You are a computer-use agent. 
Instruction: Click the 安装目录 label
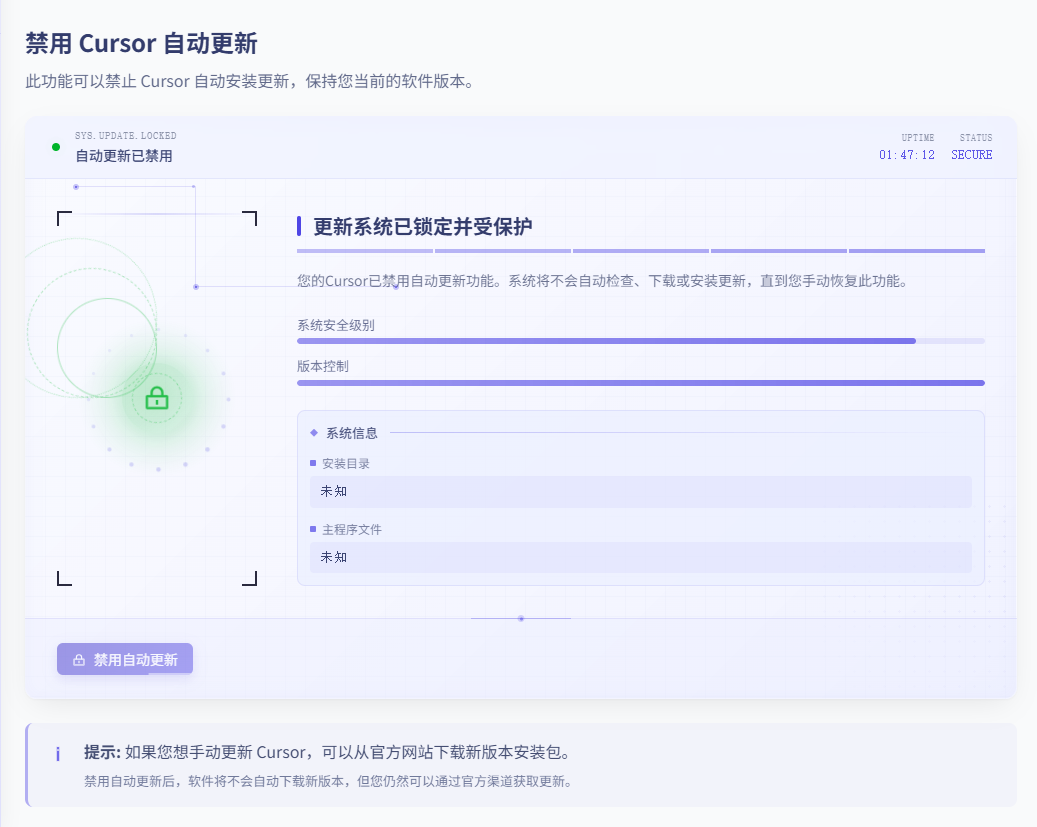click(x=346, y=464)
